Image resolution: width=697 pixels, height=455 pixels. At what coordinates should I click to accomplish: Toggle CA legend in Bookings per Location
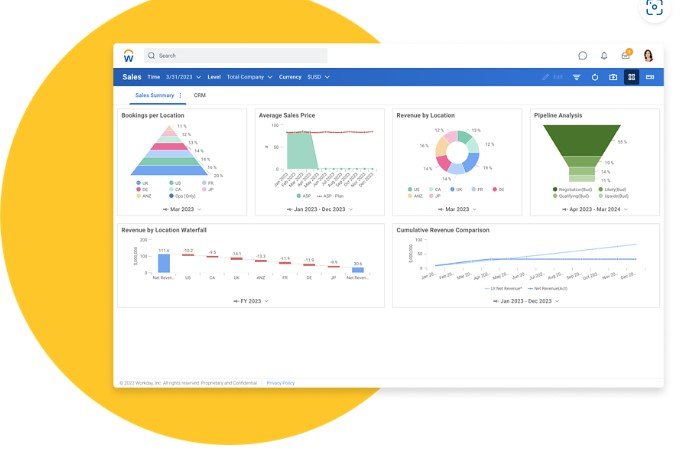[175, 189]
